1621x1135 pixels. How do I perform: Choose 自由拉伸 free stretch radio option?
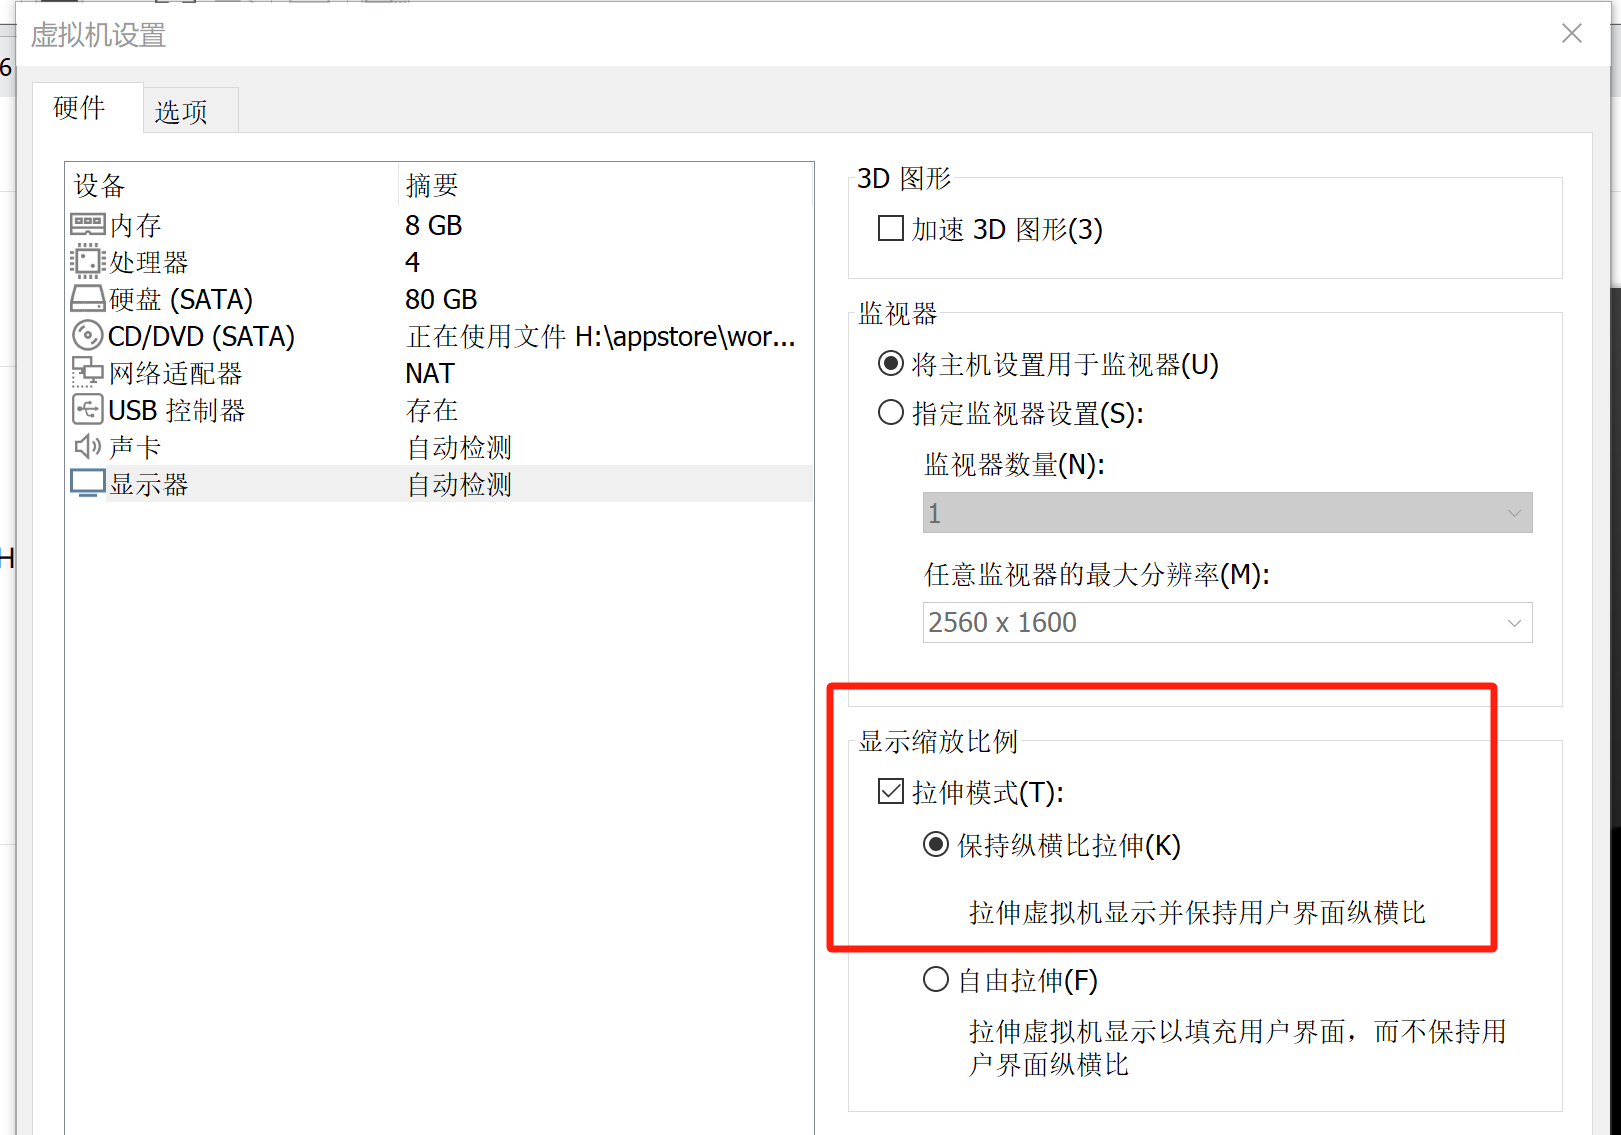pos(936,980)
